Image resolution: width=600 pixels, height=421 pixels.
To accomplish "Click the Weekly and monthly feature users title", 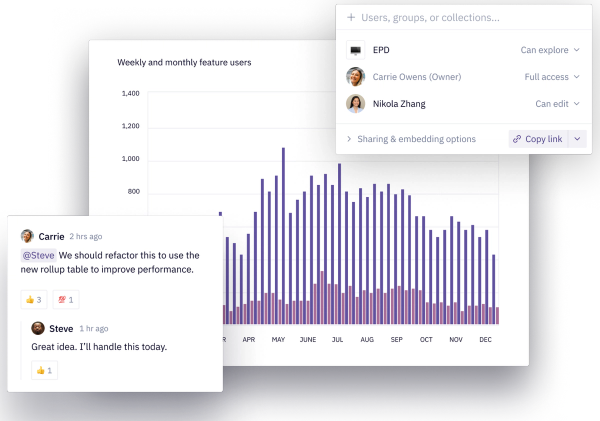I will pyautogui.click(x=184, y=62).
